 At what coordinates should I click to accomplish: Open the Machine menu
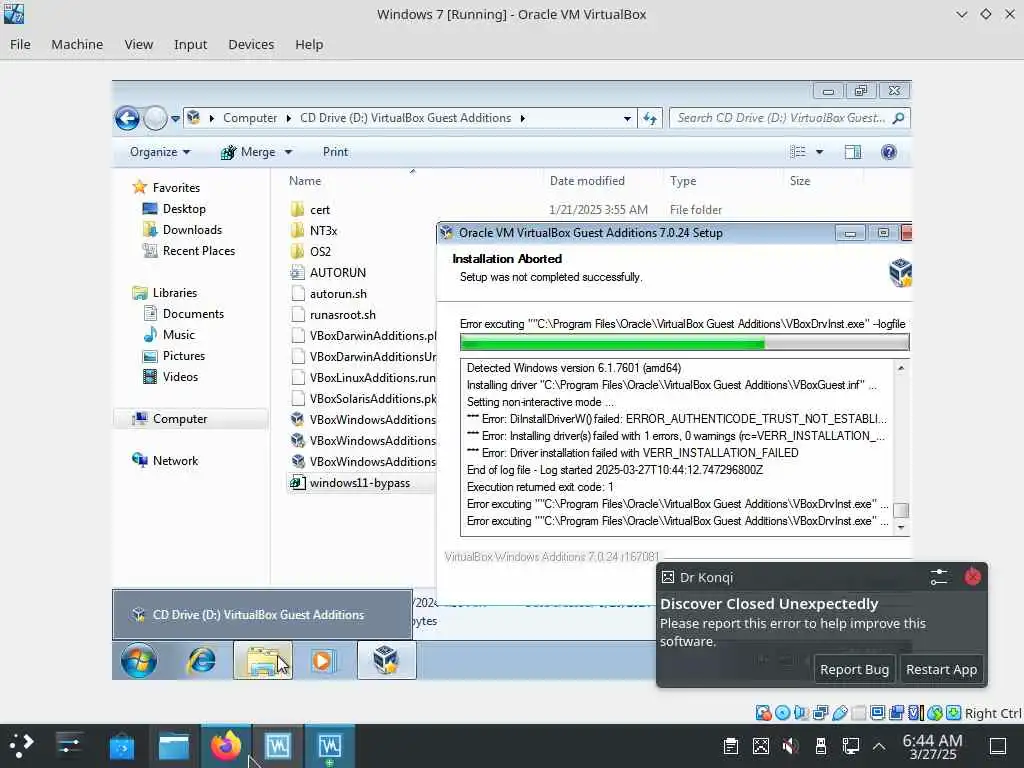tap(77, 44)
